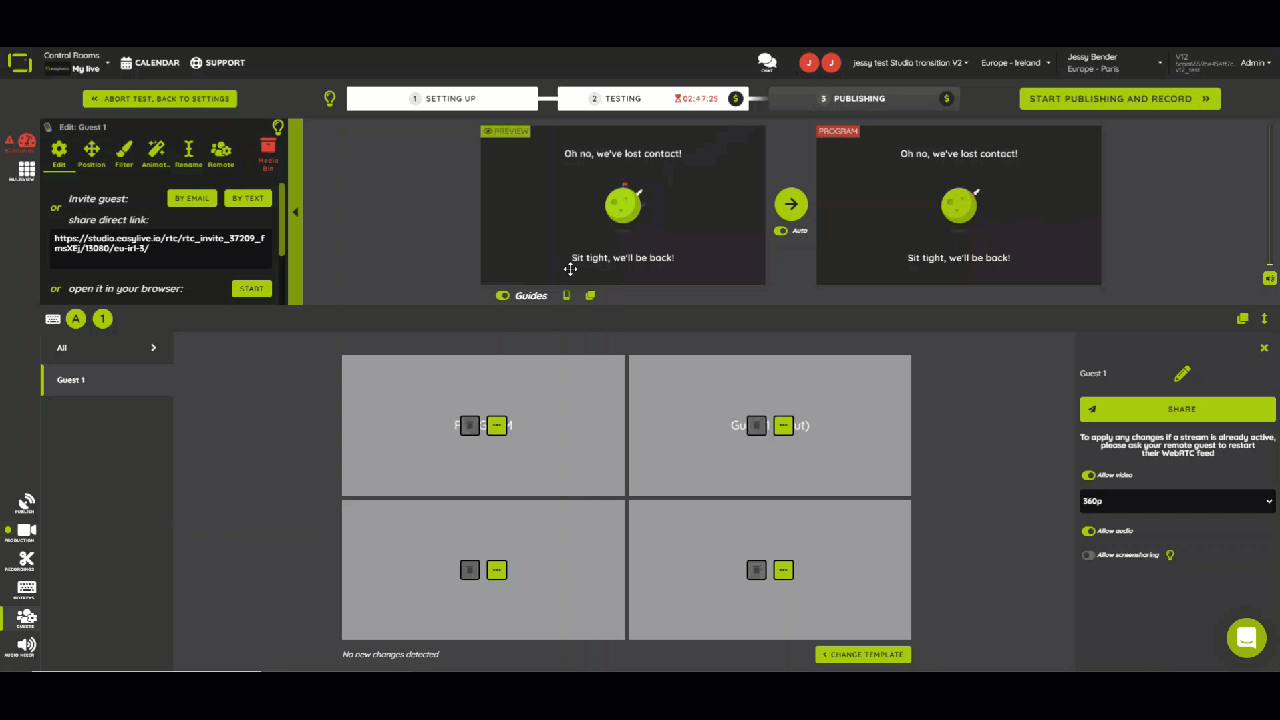Open Production in left sidebar
Viewport: 1280px width, 720px height.
click(x=26, y=532)
